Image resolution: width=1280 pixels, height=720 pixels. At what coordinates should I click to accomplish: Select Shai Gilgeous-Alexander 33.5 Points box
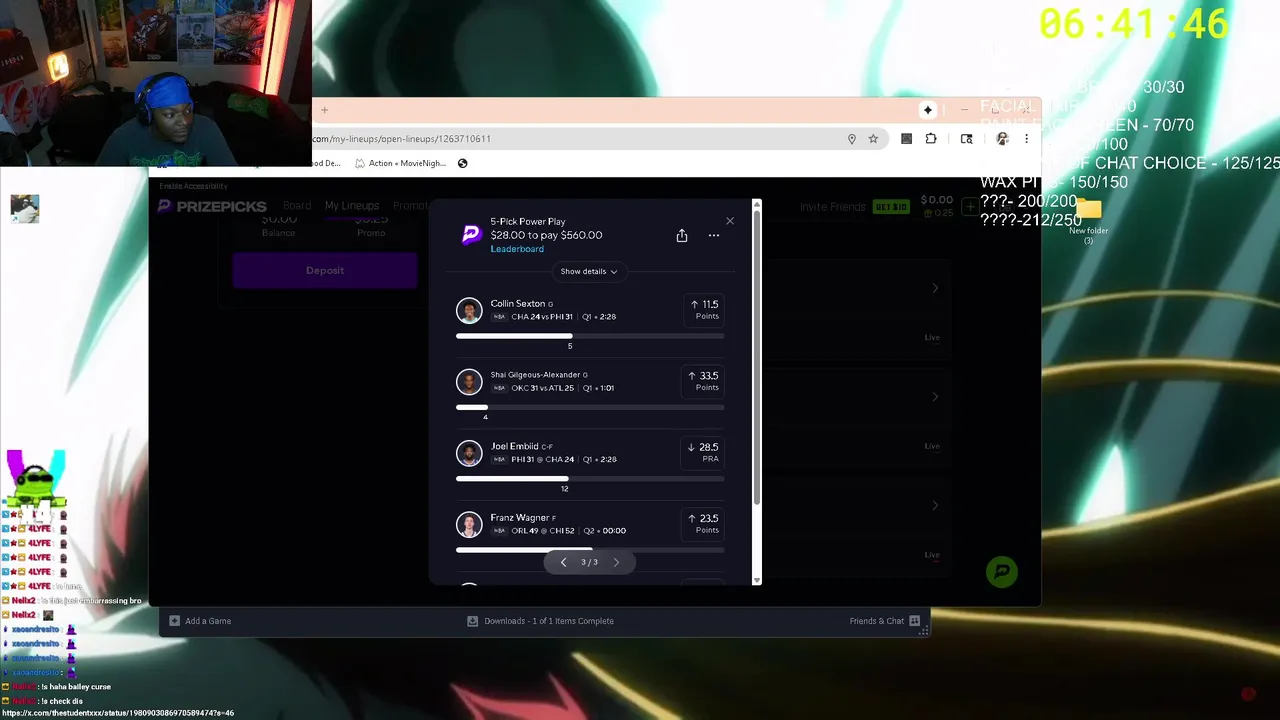point(703,381)
